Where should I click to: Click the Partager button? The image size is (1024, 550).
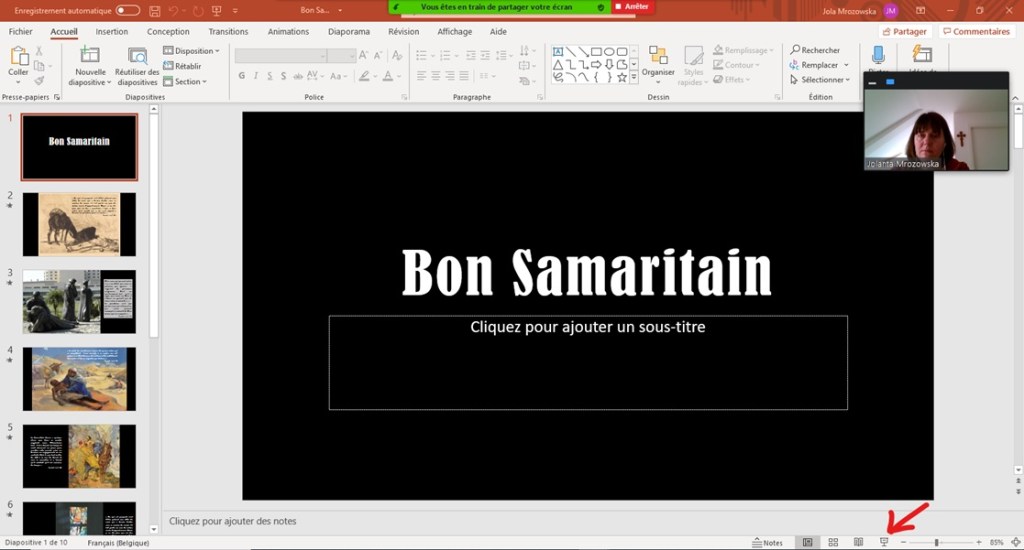tap(904, 32)
